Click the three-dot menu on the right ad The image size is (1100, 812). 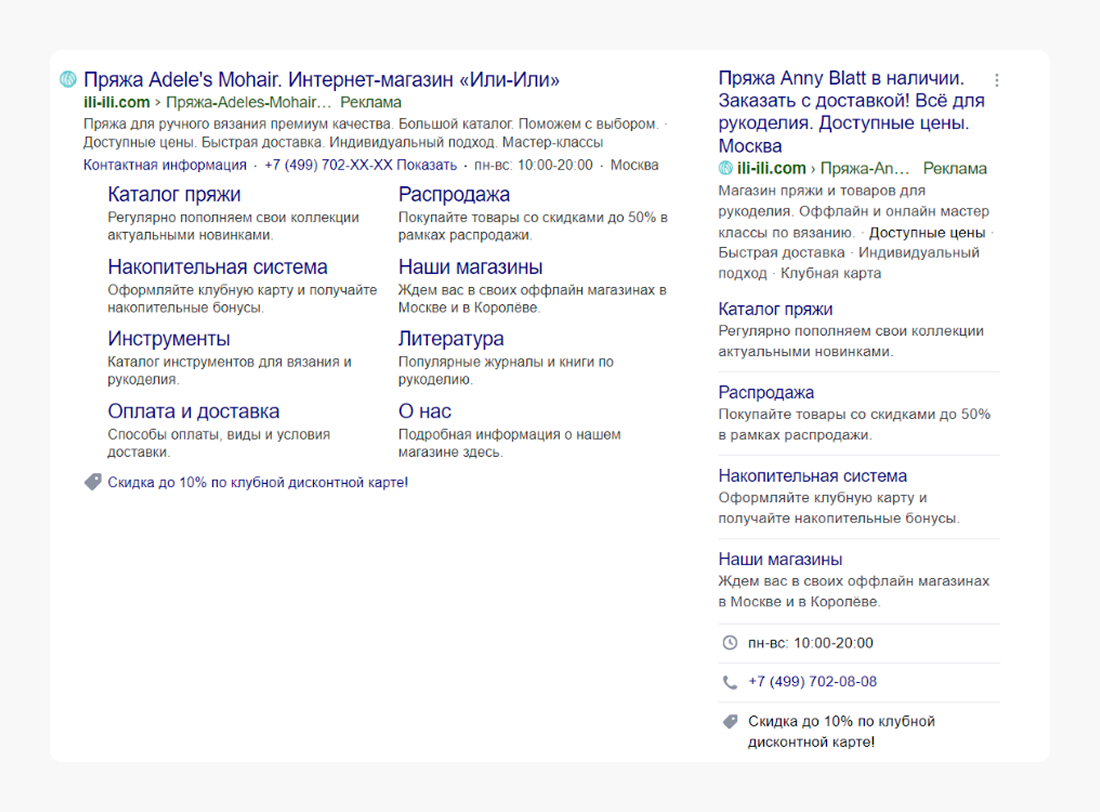pyautogui.click(x=997, y=80)
